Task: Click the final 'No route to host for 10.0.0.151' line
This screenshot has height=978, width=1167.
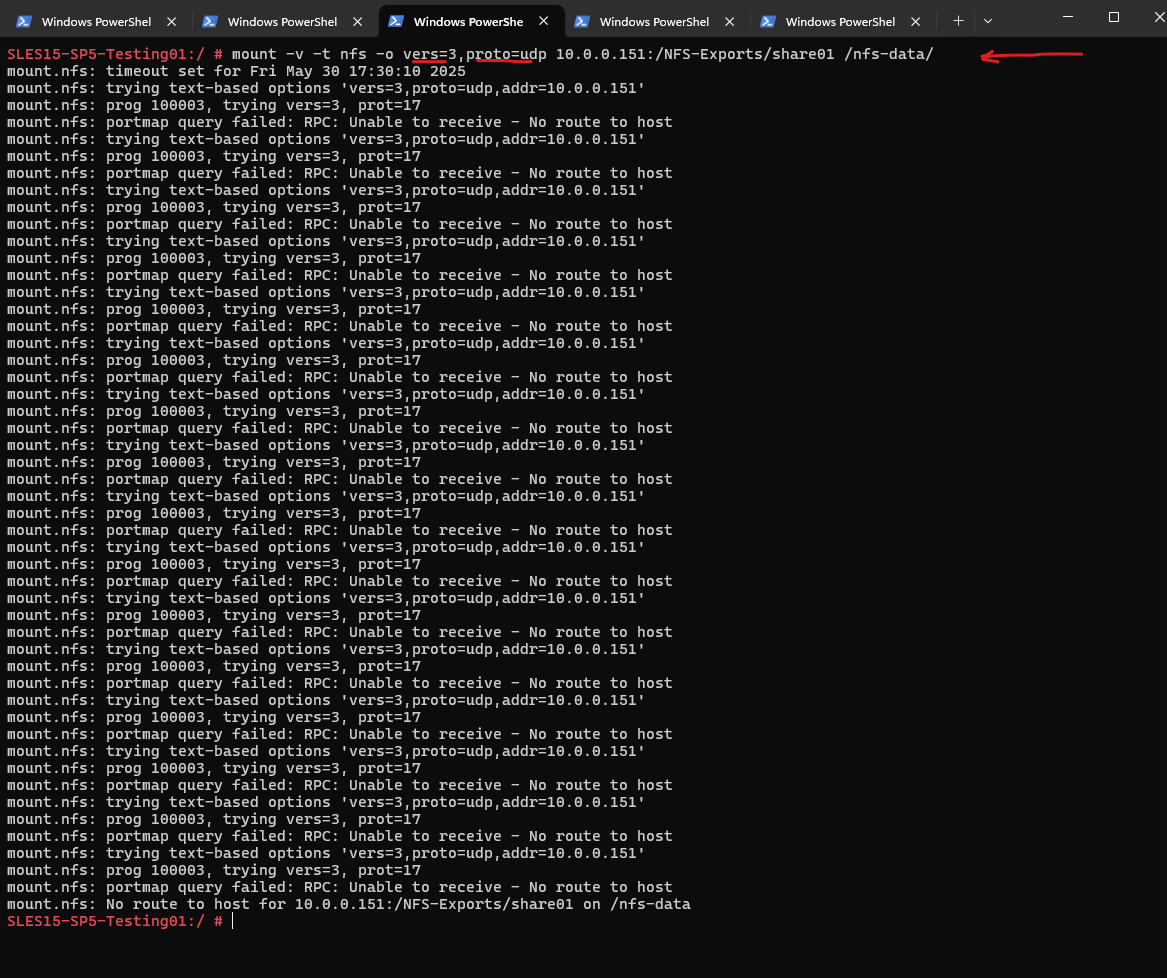Action: [x=348, y=904]
